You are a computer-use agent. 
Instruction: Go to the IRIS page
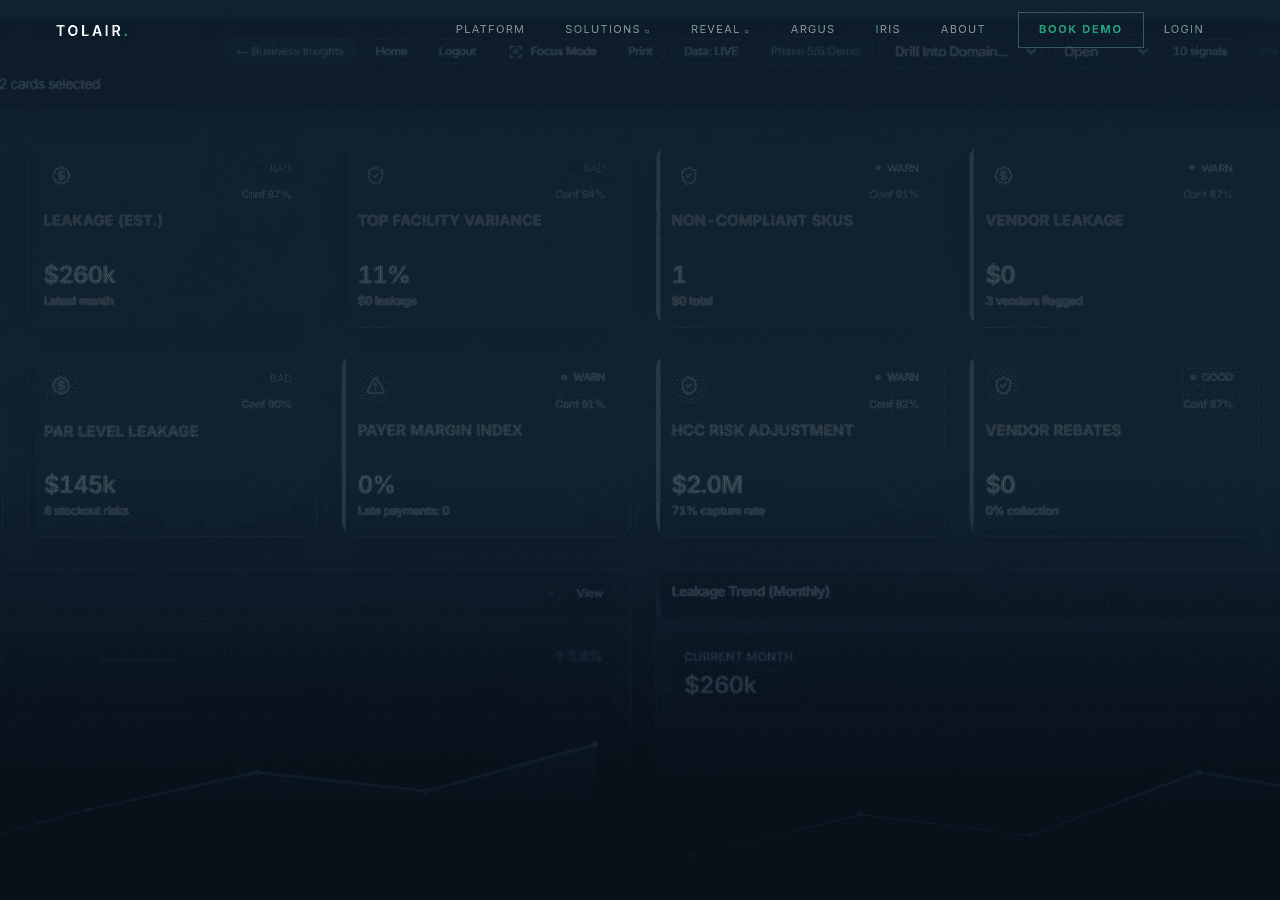tap(888, 30)
